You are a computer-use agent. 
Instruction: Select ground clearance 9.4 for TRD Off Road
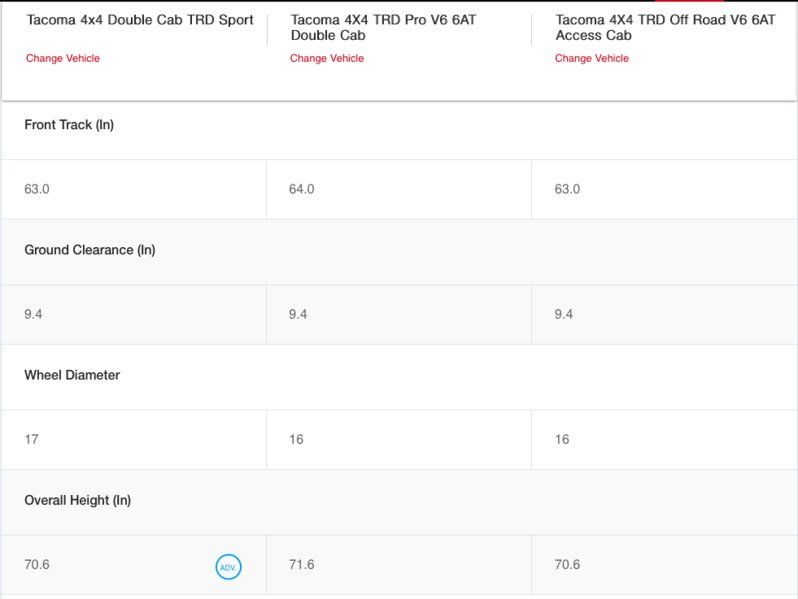tap(563, 315)
